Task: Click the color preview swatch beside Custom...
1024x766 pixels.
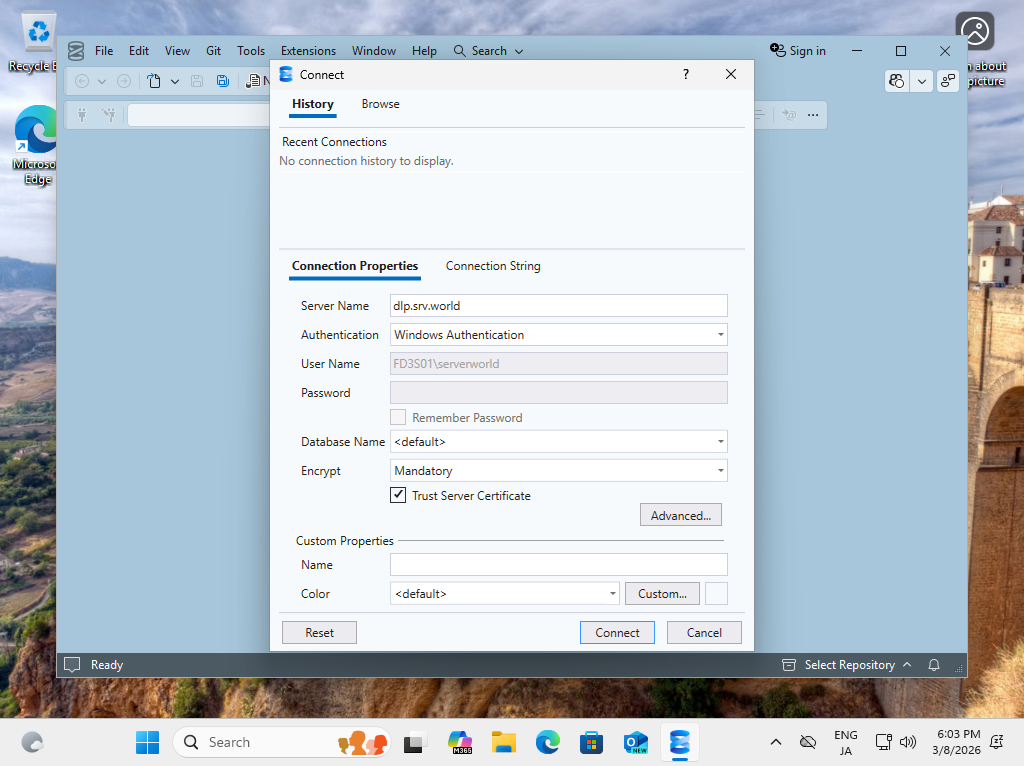Action: point(716,594)
